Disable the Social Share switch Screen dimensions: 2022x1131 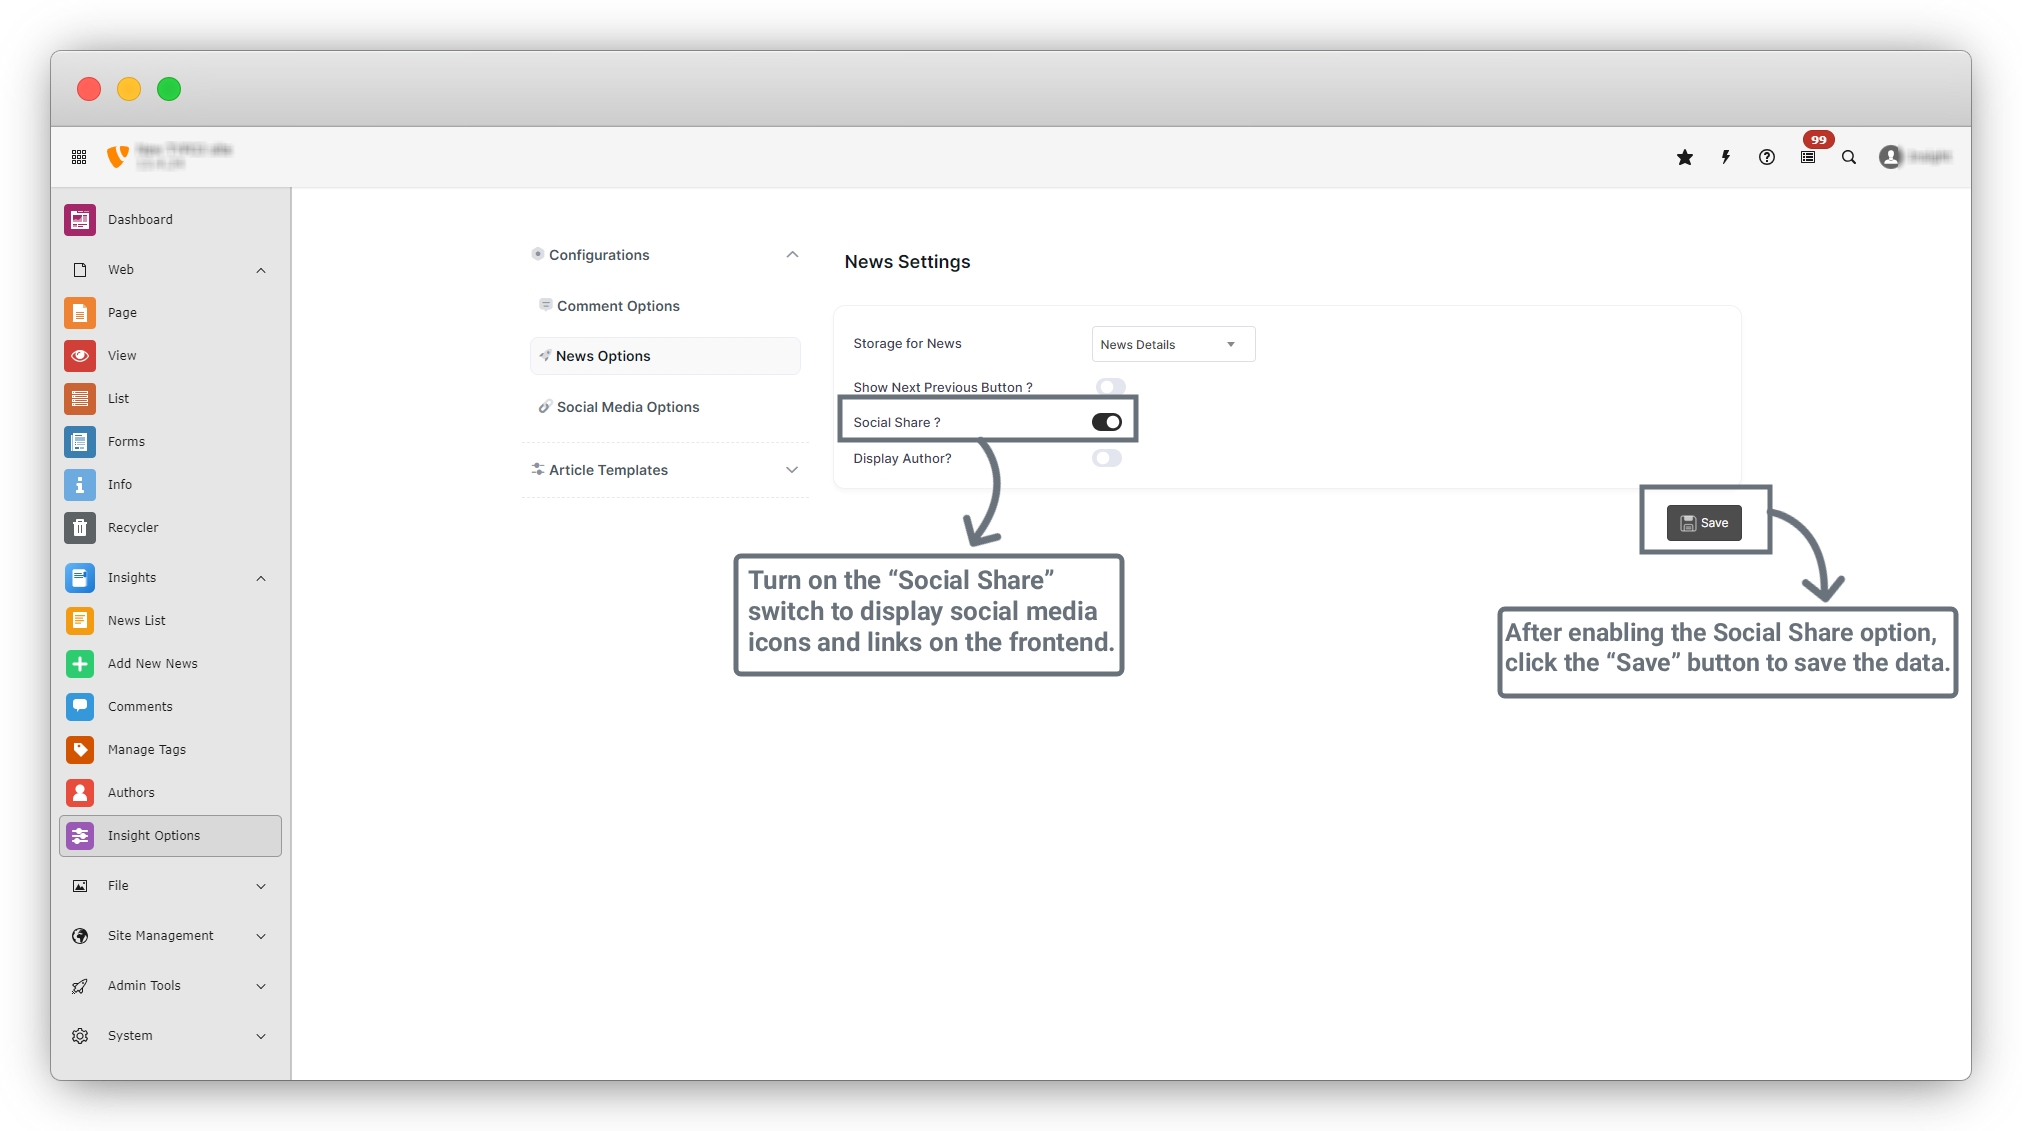(x=1107, y=422)
